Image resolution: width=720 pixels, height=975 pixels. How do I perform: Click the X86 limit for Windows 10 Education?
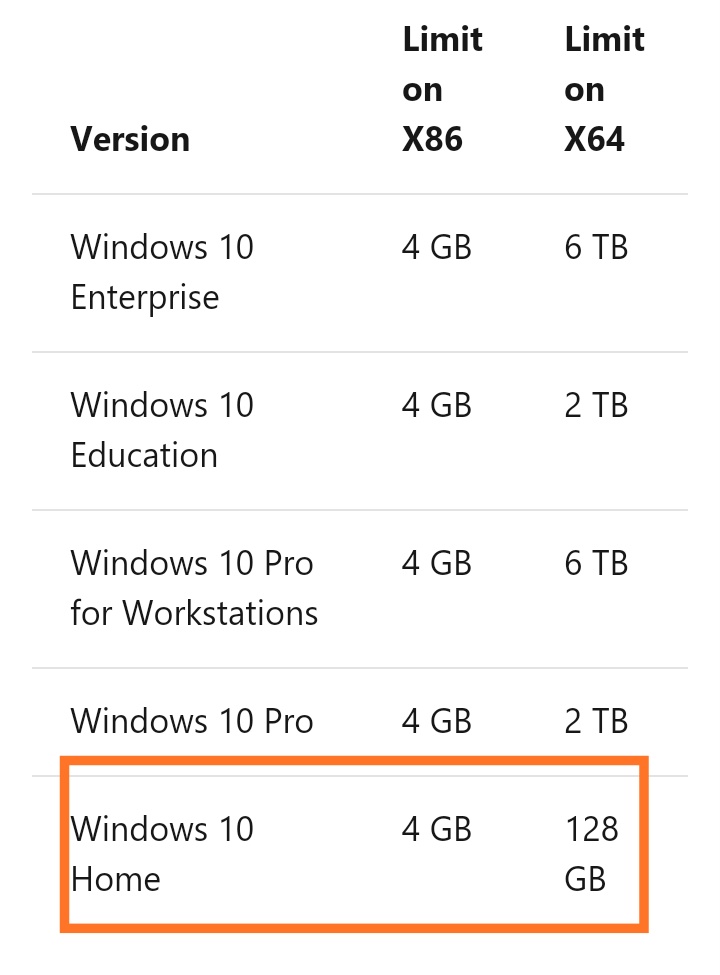pyautogui.click(x=436, y=405)
